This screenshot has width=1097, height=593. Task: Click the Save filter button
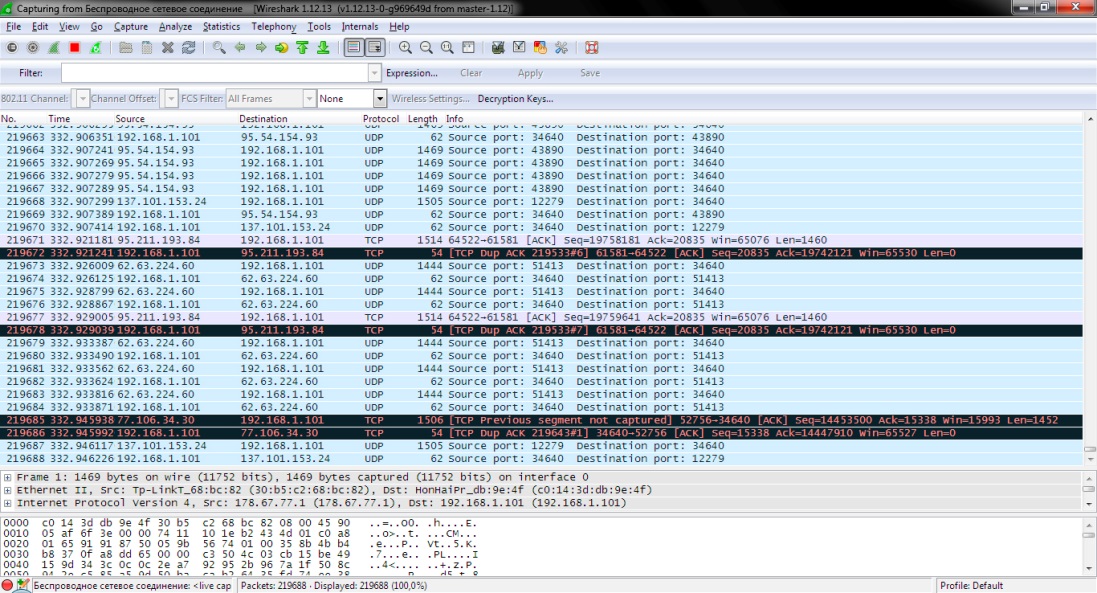tap(590, 73)
